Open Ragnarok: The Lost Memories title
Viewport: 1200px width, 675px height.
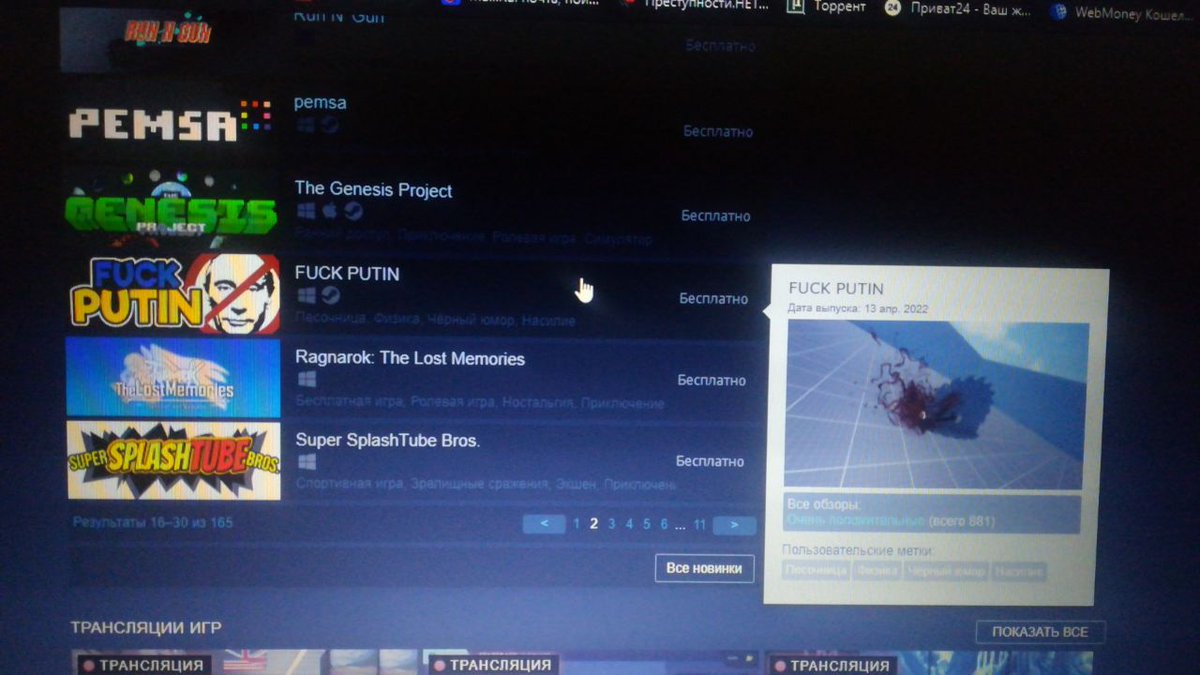click(410, 358)
